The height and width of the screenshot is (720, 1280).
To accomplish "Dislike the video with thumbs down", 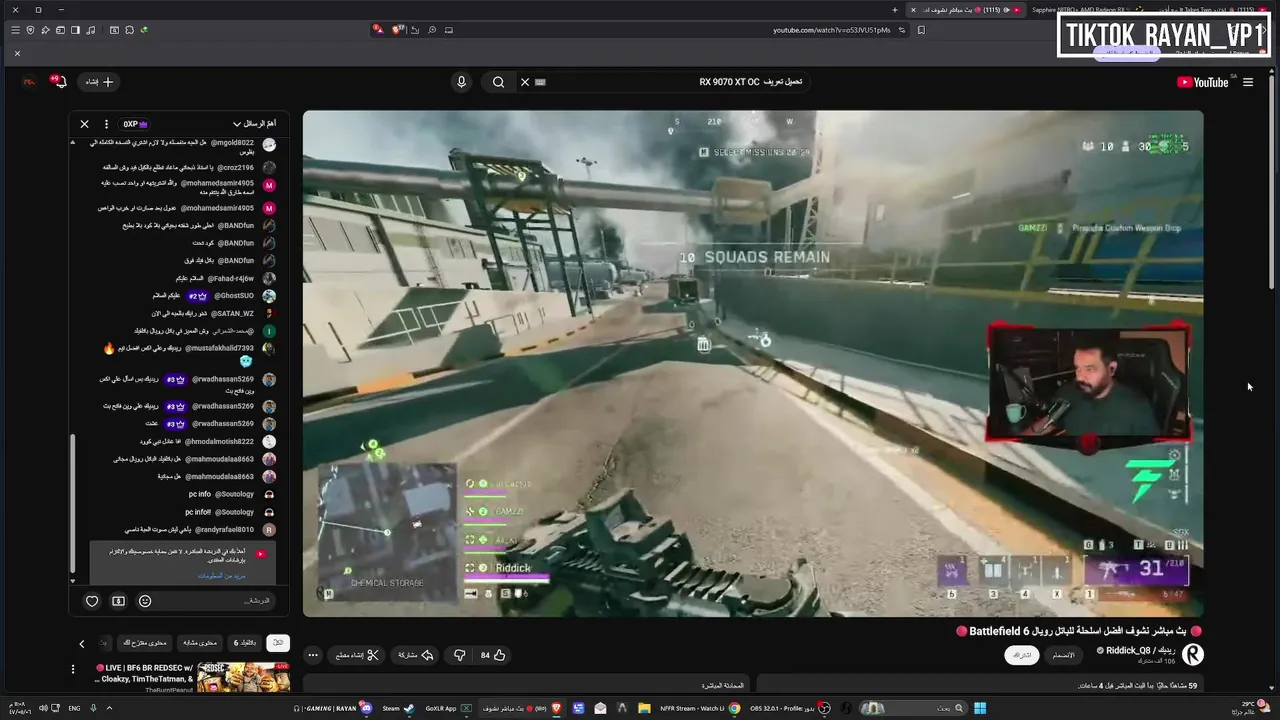I will 460,655.
